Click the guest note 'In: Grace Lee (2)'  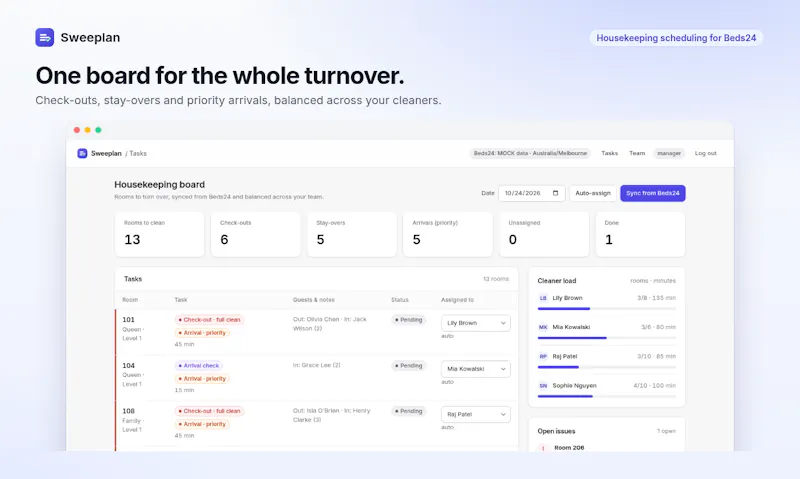(316, 365)
